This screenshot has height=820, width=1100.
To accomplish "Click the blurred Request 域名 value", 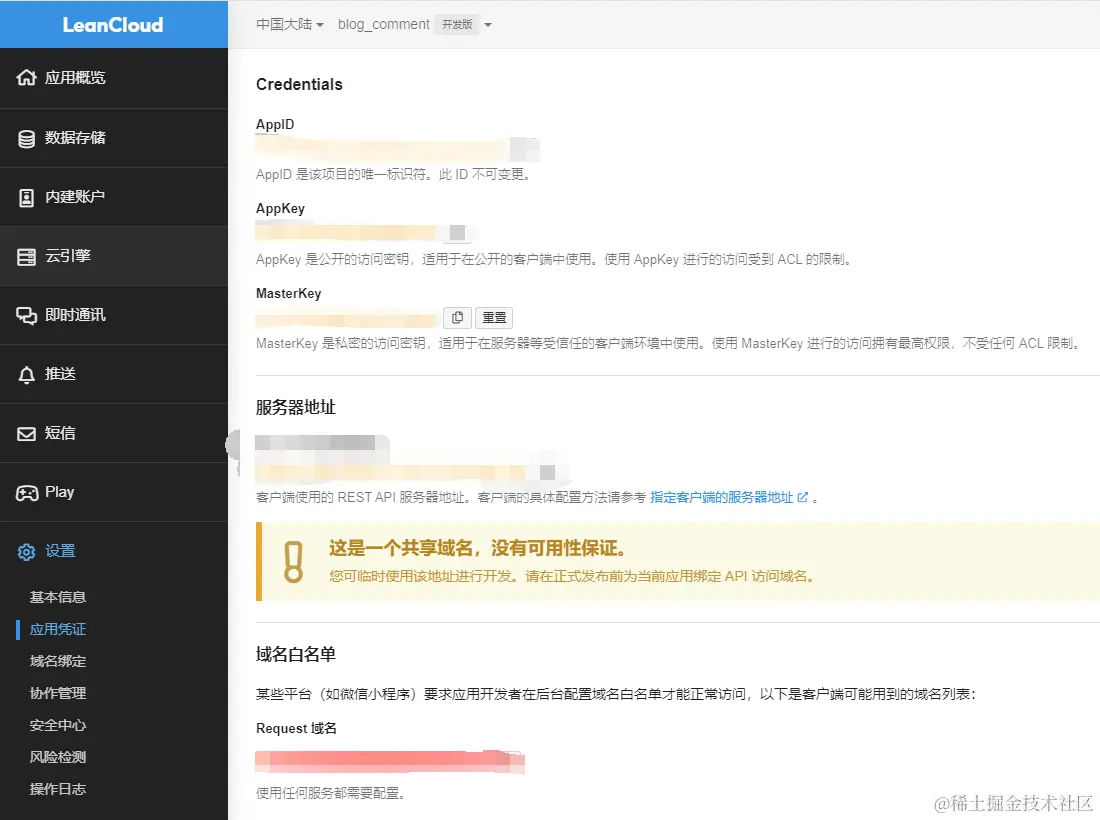I will (x=390, y=762).
